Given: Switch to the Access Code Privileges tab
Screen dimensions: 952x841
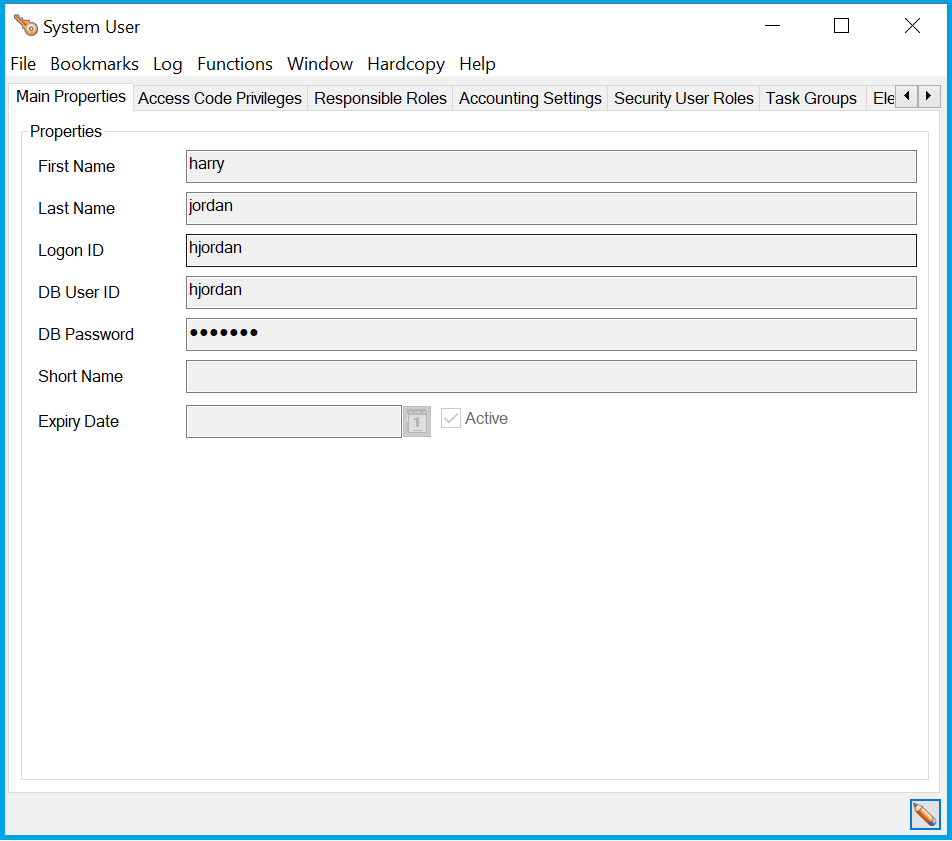Looking at the screenshot, I should [220, 98].
